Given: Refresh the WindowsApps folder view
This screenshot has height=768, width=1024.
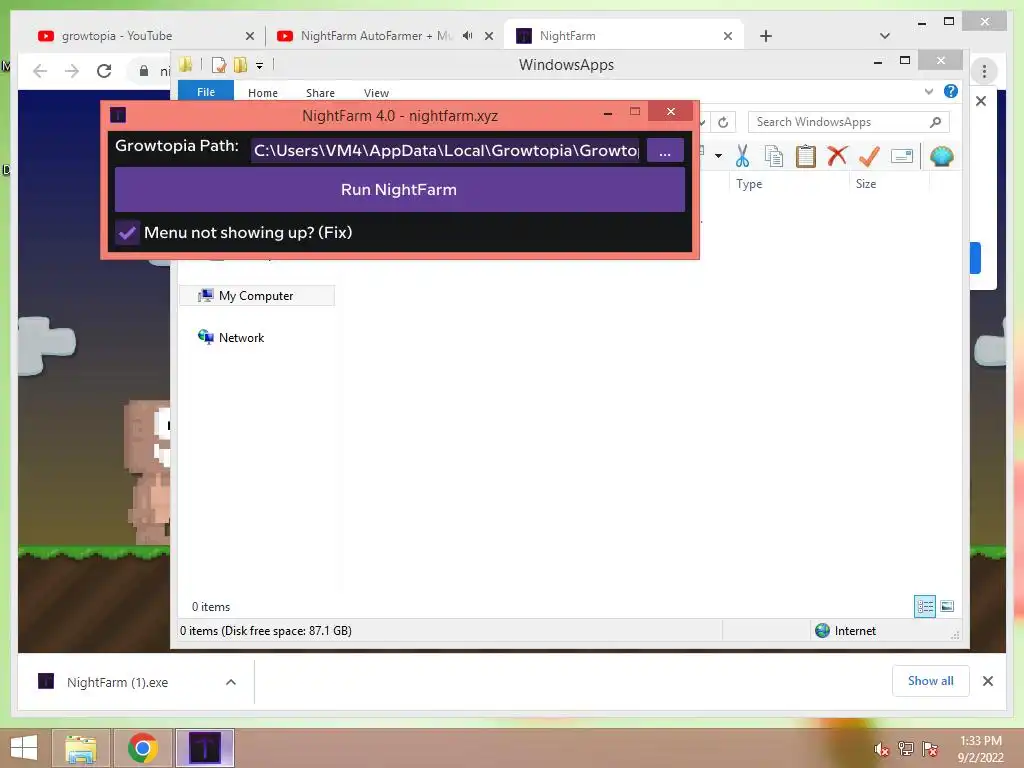Looking at the screenshot, I should [723, 122].
